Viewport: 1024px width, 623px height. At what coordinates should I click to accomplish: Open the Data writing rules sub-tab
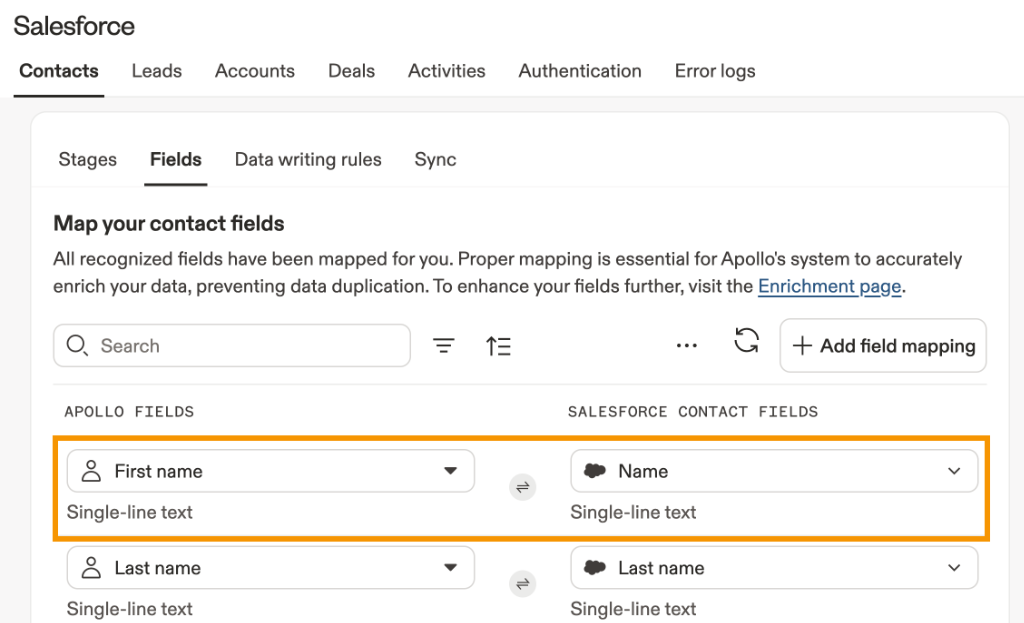point(308,159)
